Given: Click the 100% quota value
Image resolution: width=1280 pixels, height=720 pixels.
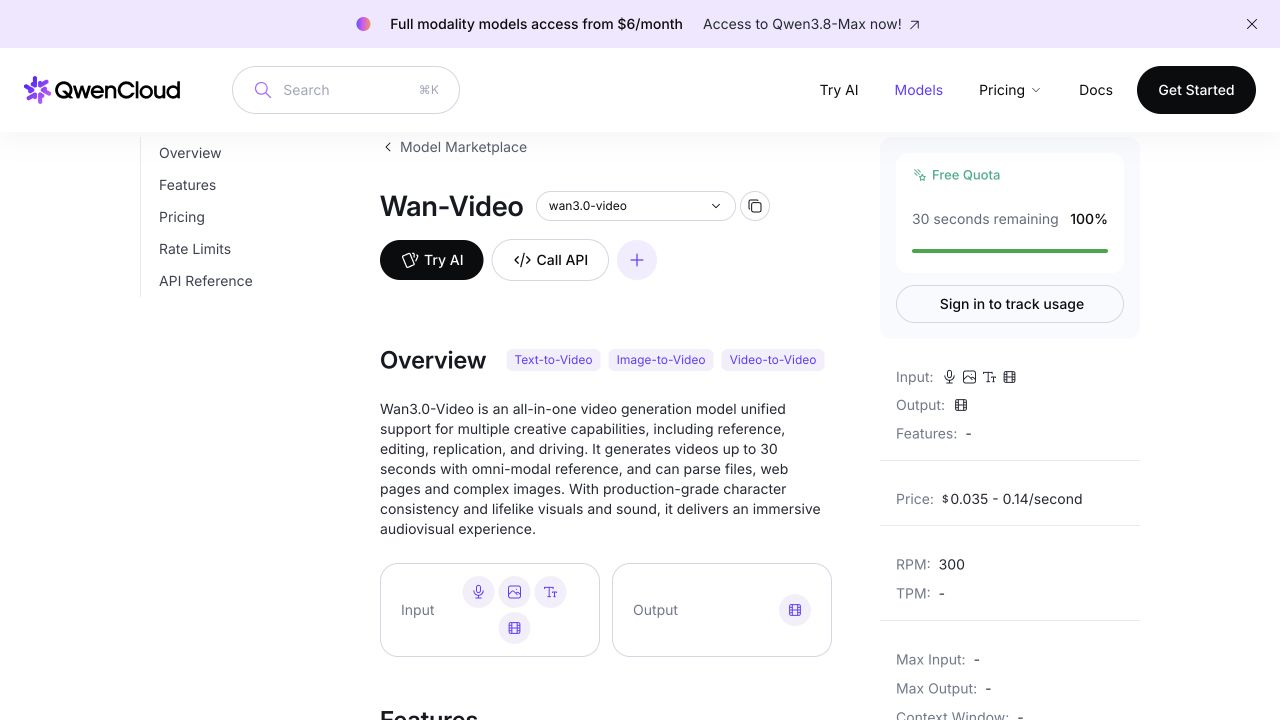Looking at the screenshot, I should (1089, 219).
